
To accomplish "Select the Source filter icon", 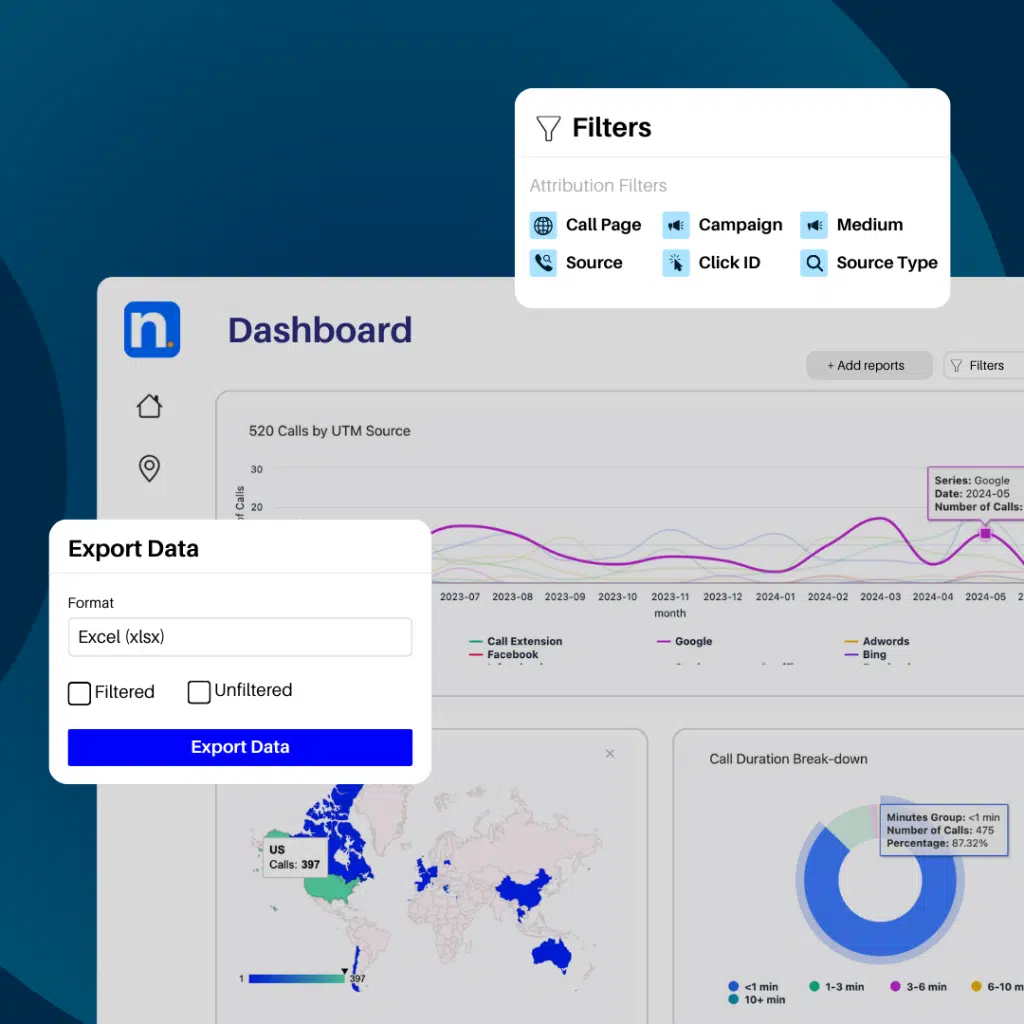I will coord(543,263).
